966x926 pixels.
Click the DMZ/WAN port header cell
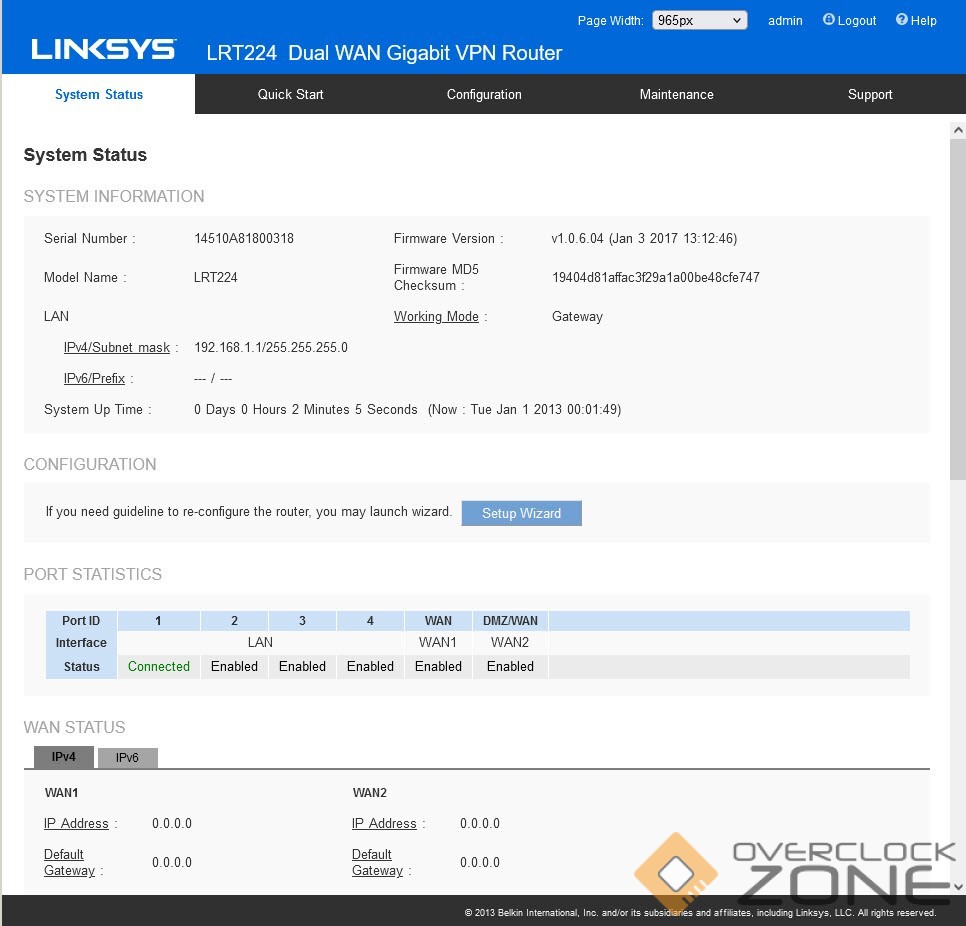[510, 620]
